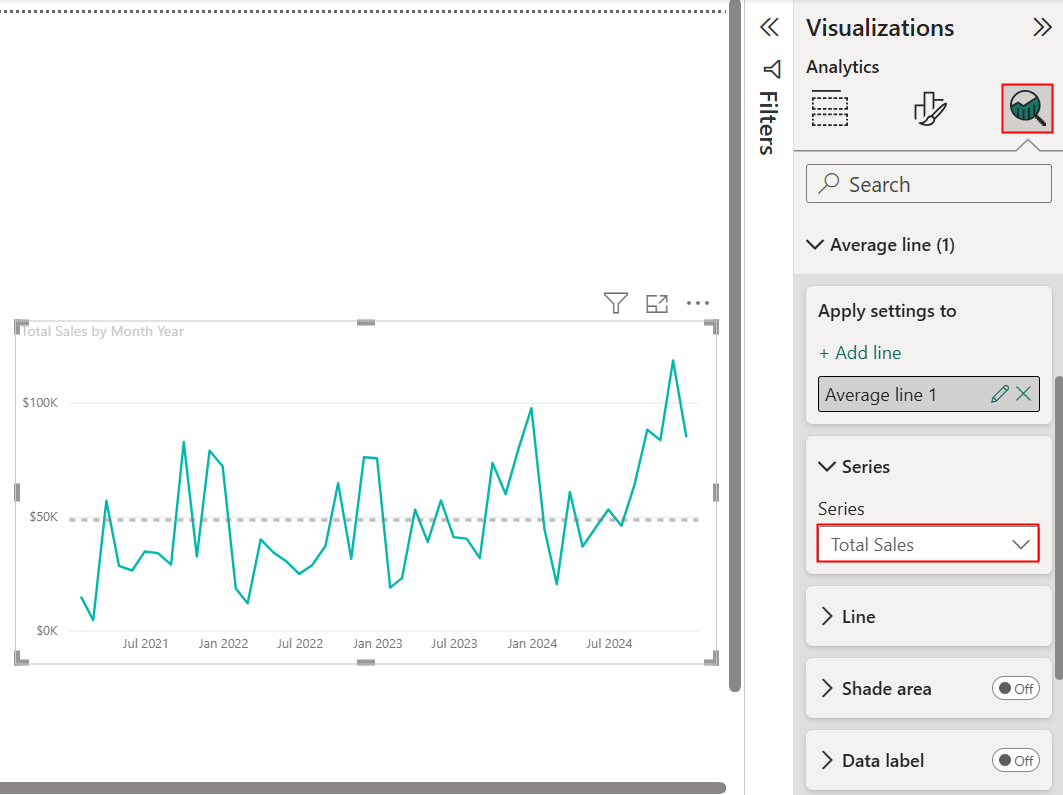Viewport: 1063px width, 795px height.
Task: Click the + Add line link
Action: (860, 353)
